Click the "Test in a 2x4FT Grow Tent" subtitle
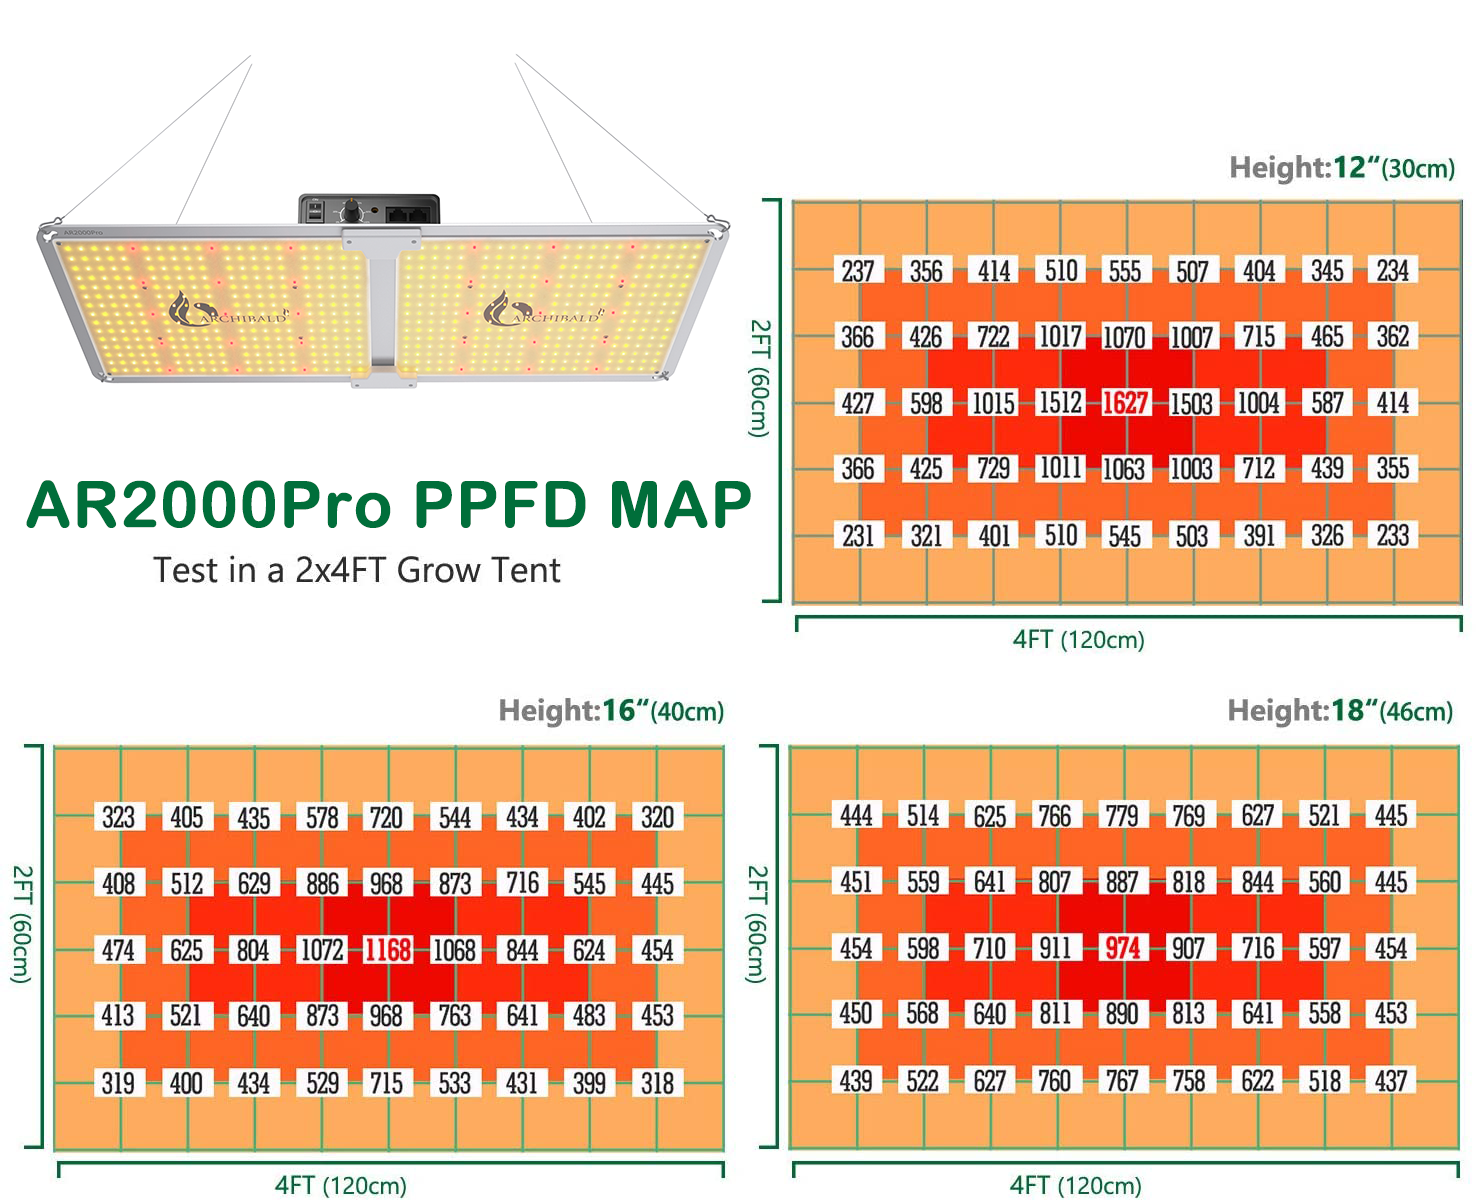1476x1201 pixels. tap(357, 570)
